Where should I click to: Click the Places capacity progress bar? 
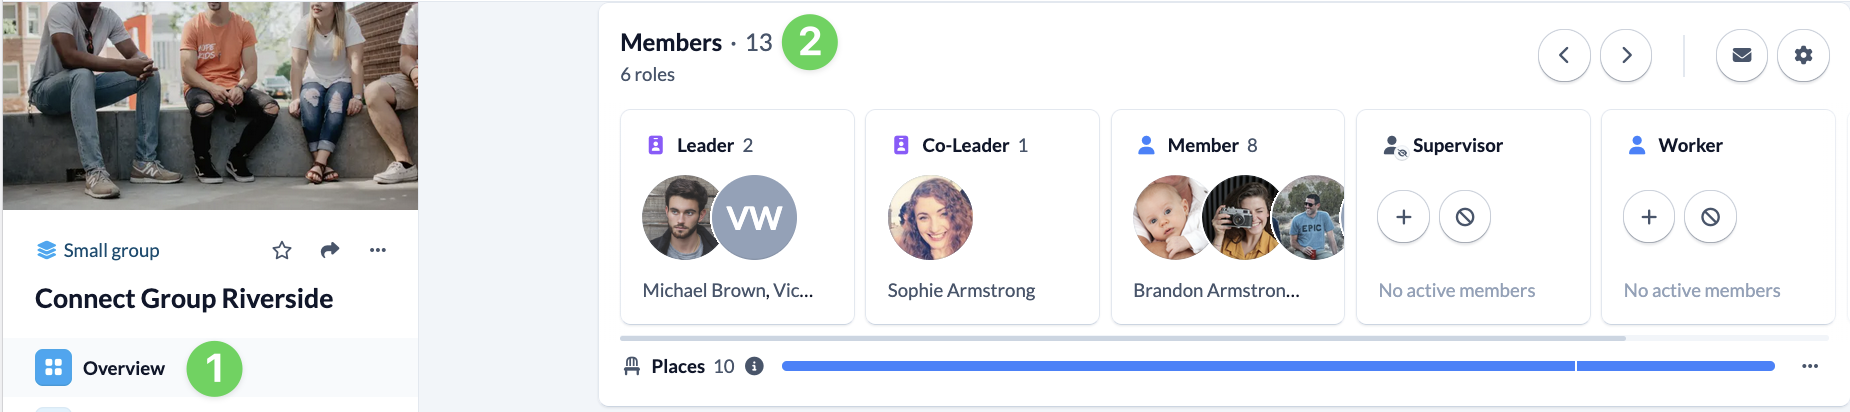pos(1278,366)
